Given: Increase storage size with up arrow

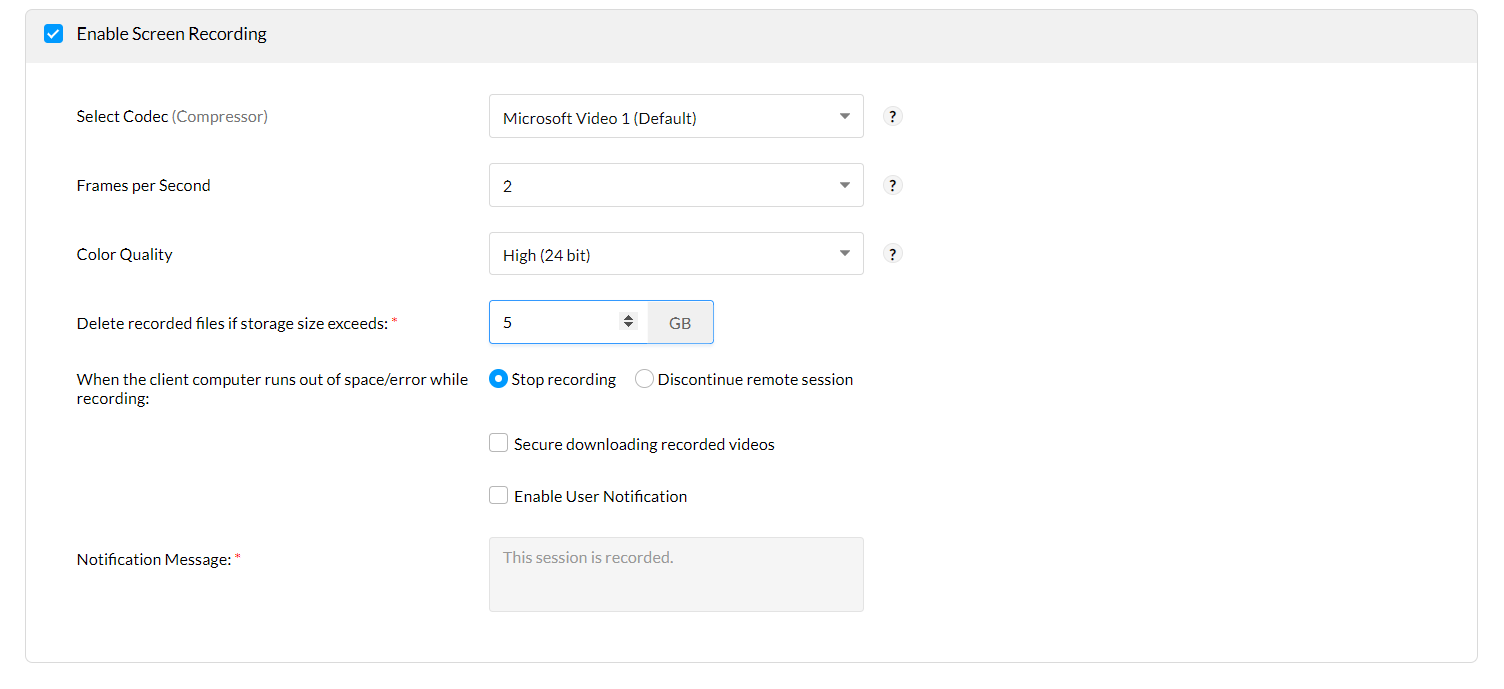Looking at the screenshot, I should (628, 317).
